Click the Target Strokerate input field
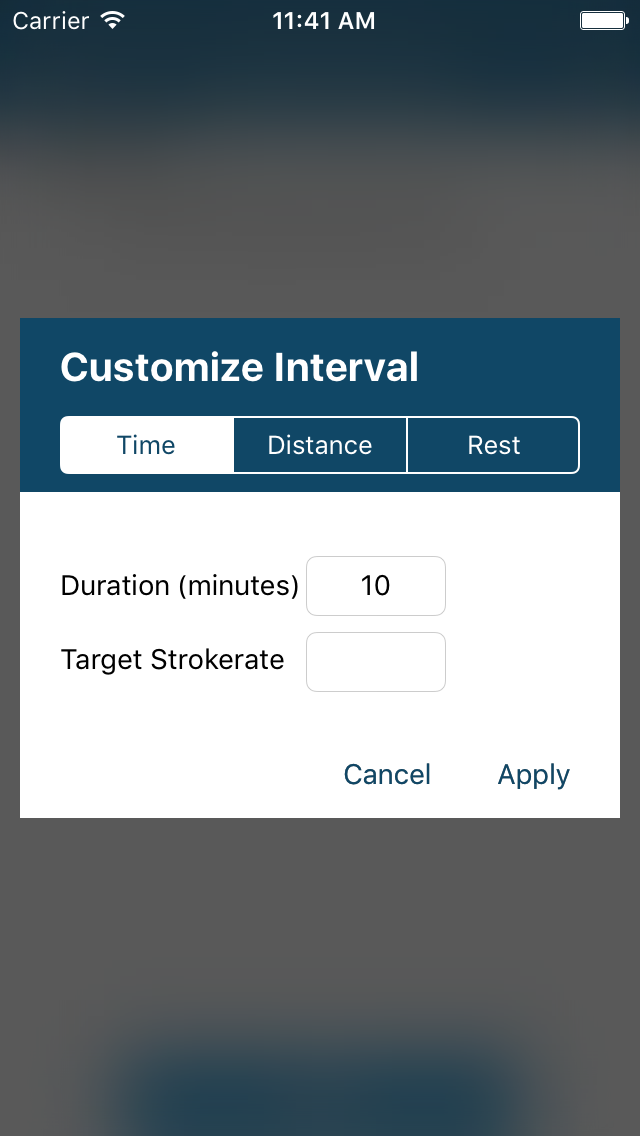640x1136 pixels. click(x=376, y=662)
